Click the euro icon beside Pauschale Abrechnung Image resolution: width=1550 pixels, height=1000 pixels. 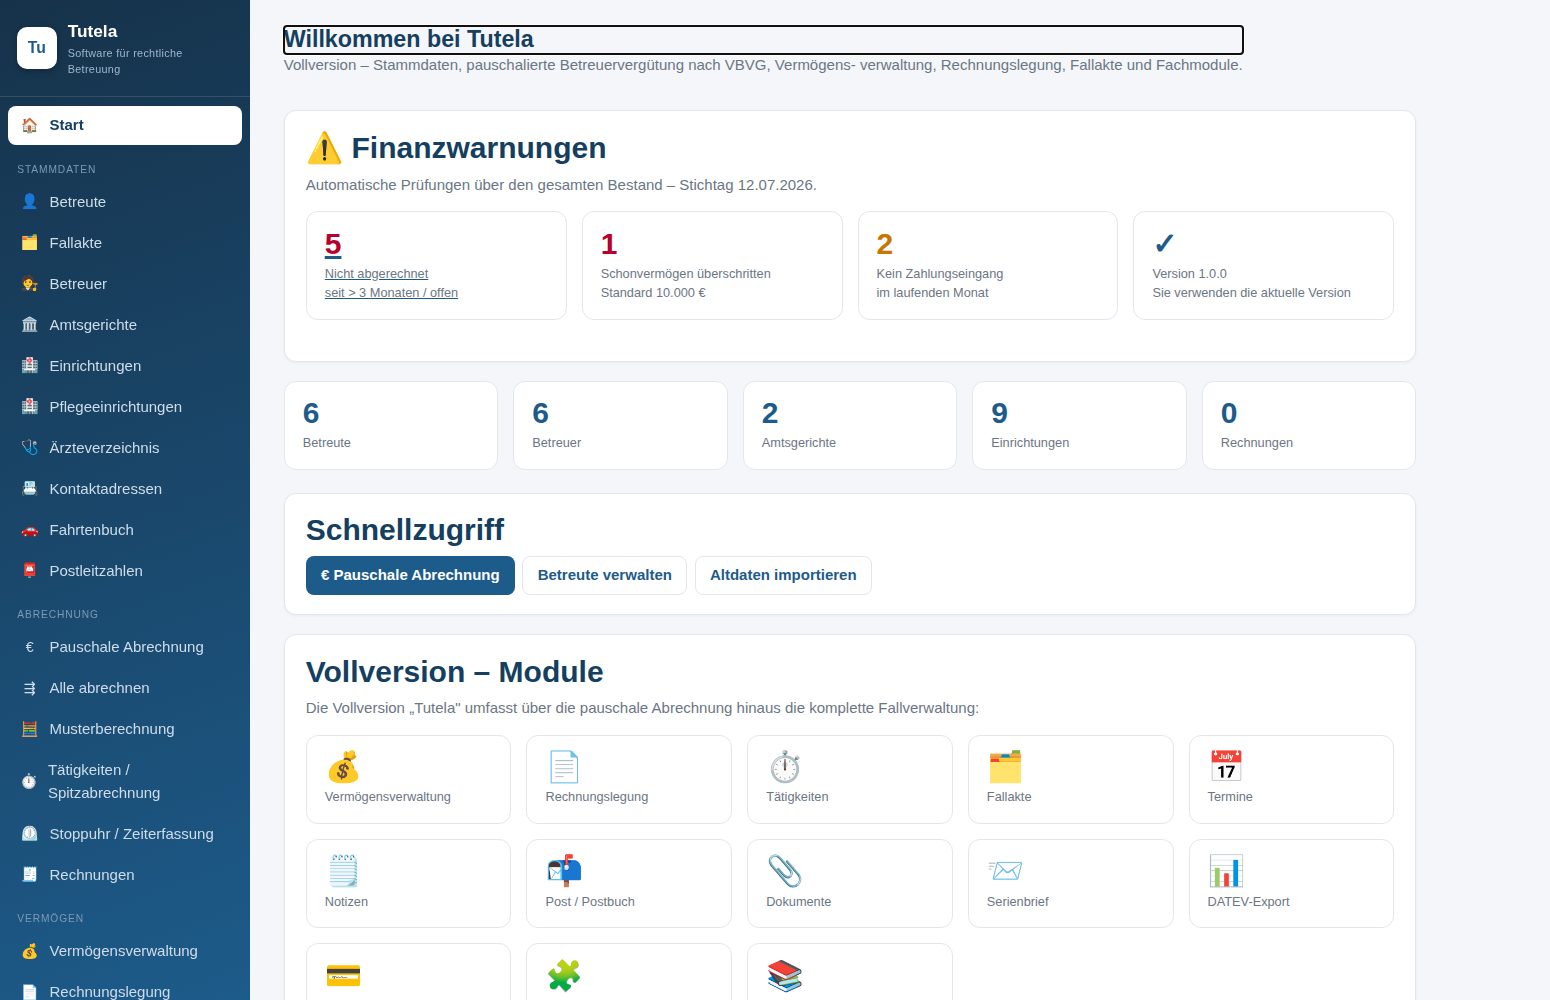30,646
